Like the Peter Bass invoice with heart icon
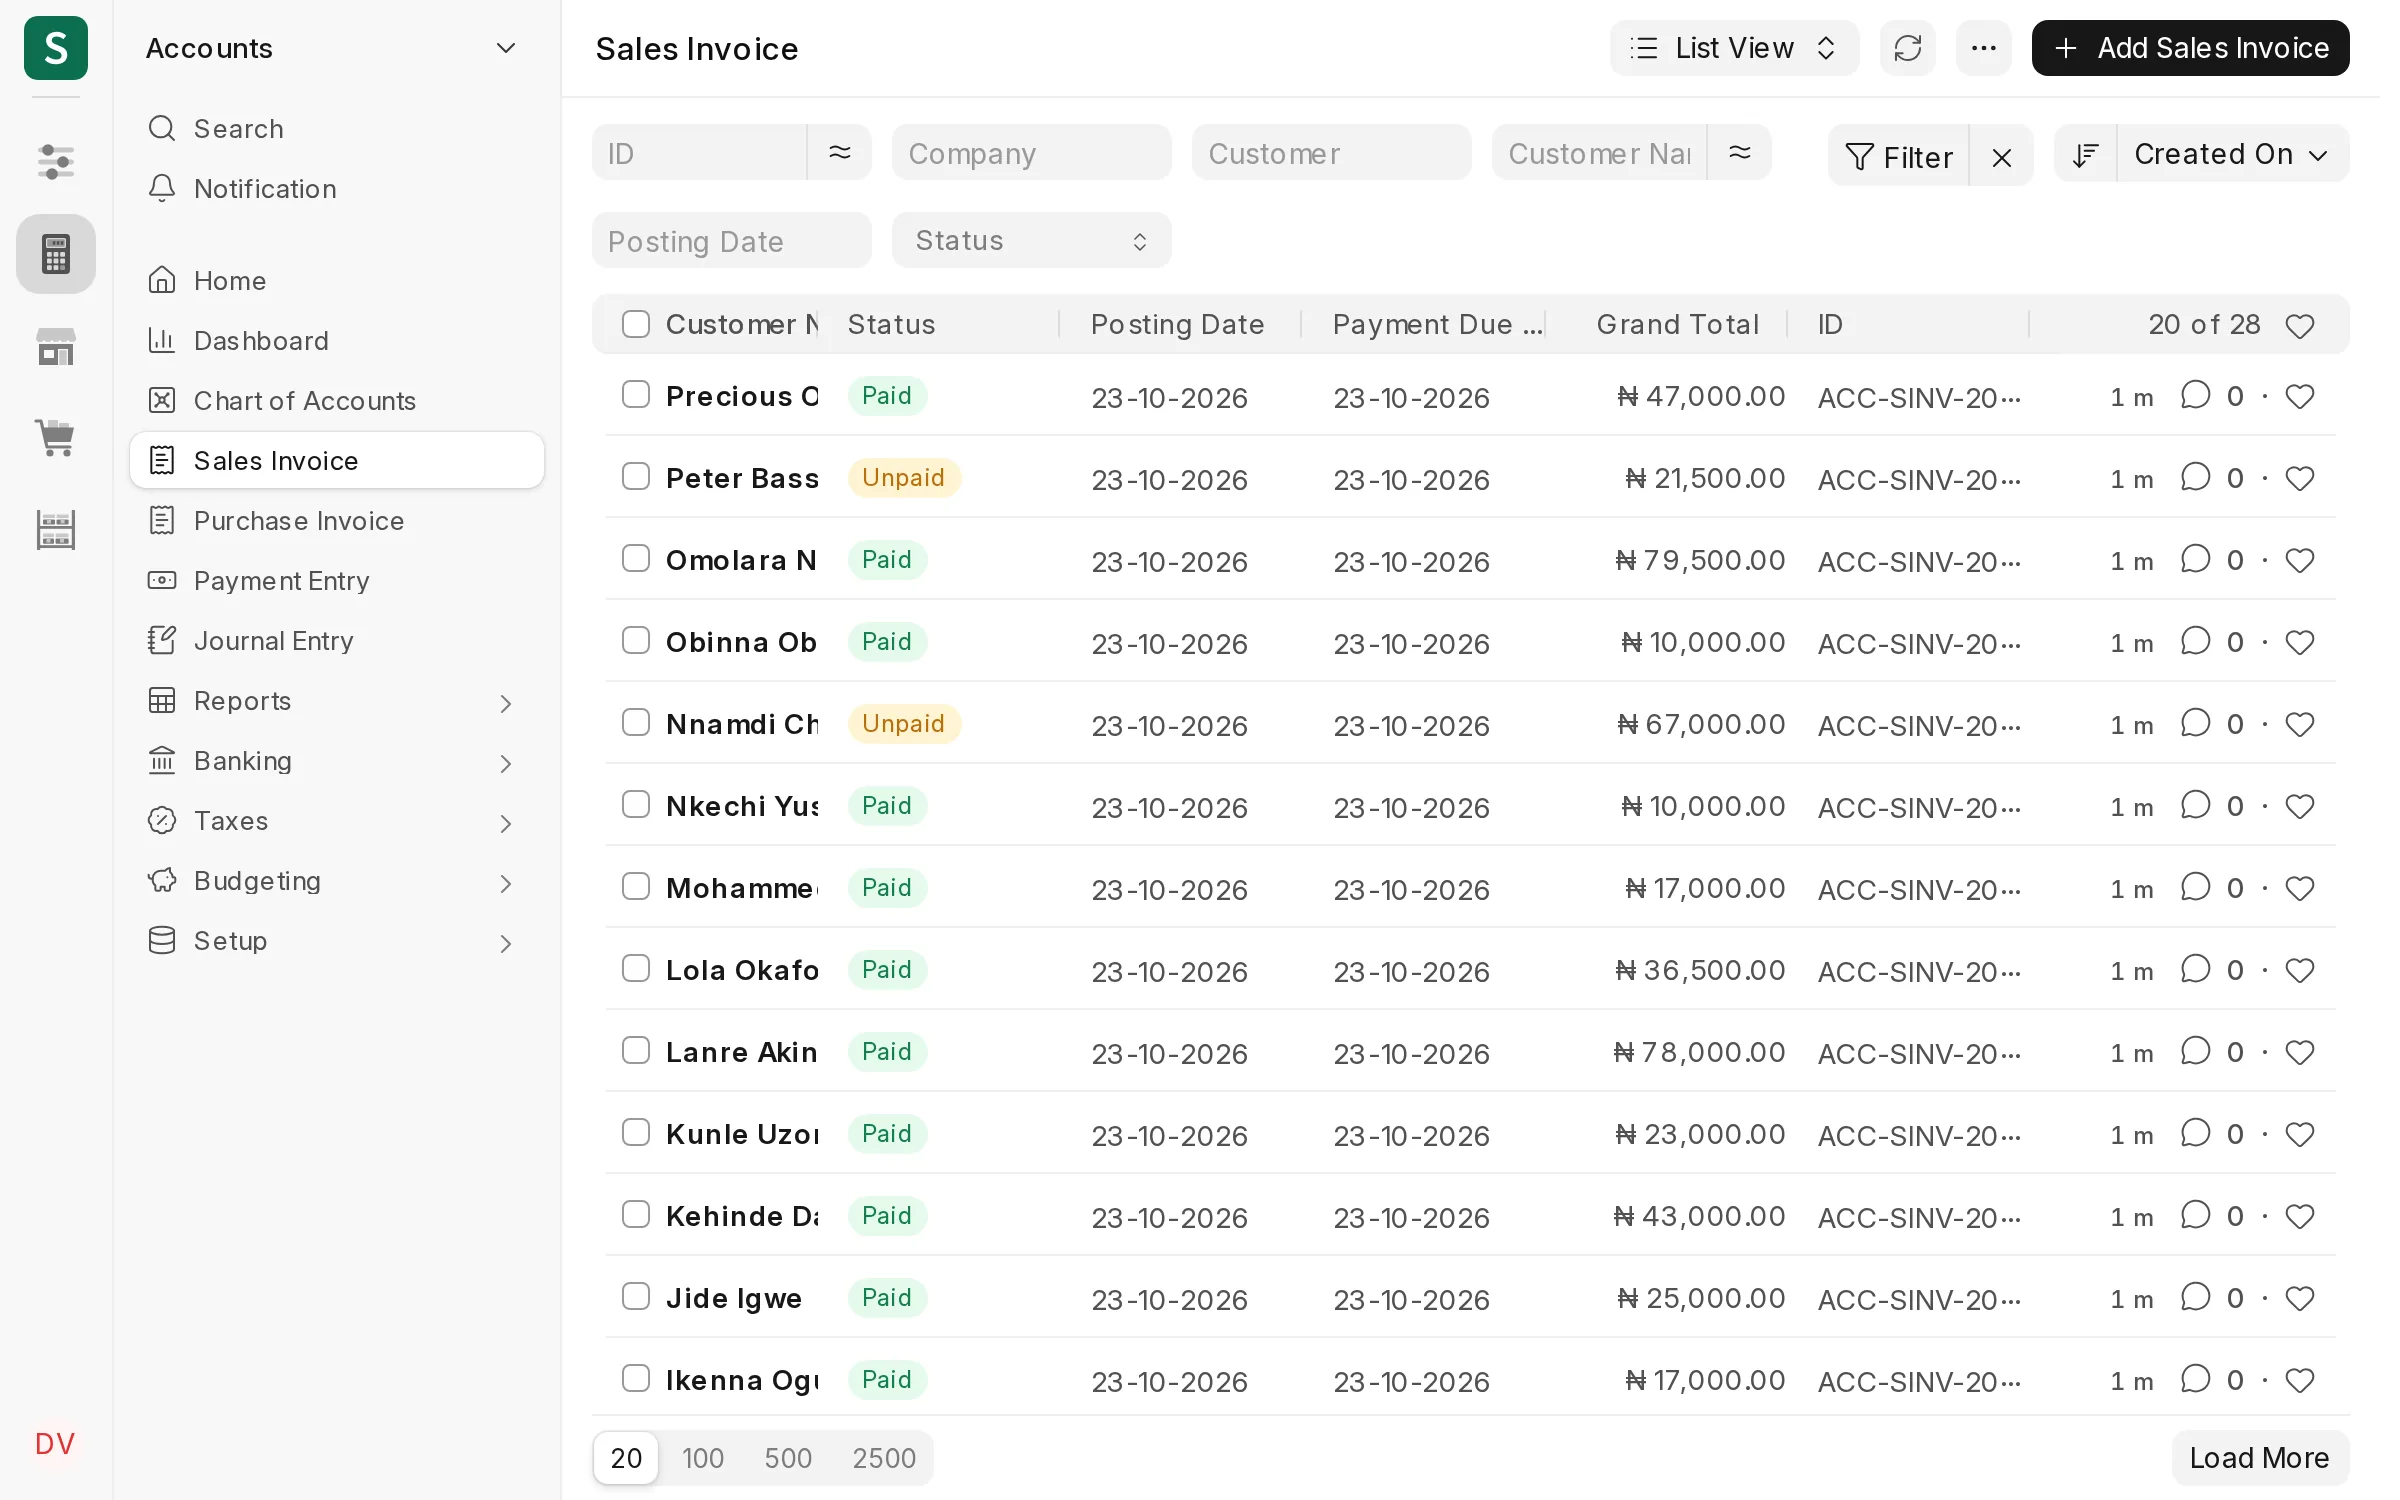 (2300, 479)
